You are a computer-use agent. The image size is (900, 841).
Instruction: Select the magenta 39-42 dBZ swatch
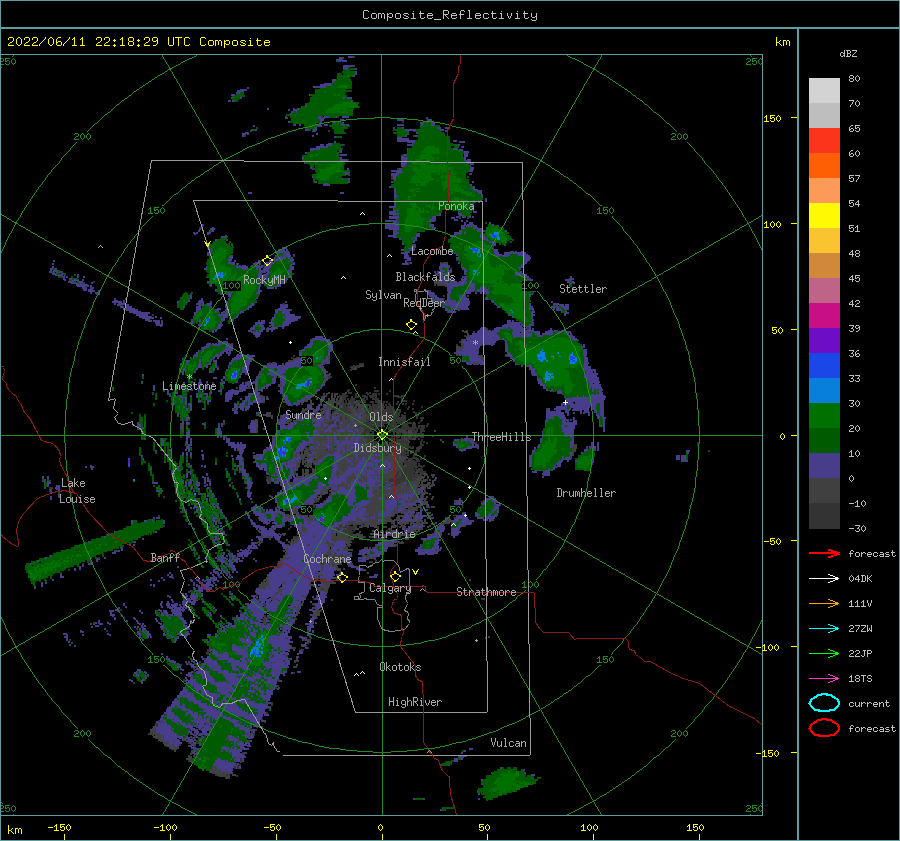824,316
